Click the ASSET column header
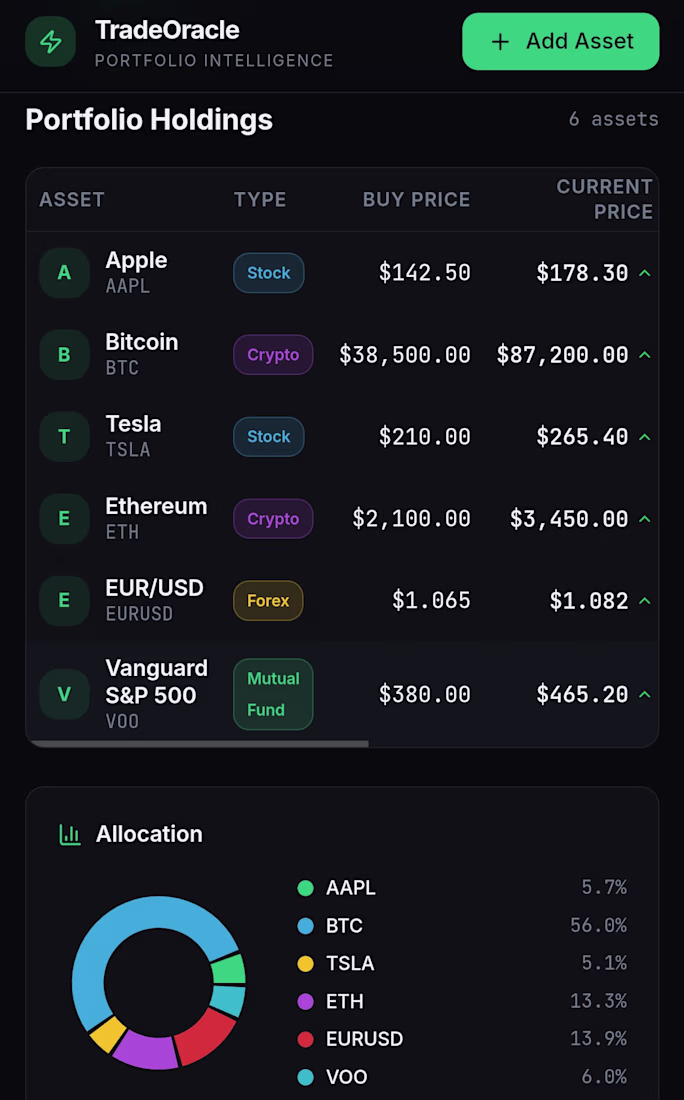 click(72, 200)
